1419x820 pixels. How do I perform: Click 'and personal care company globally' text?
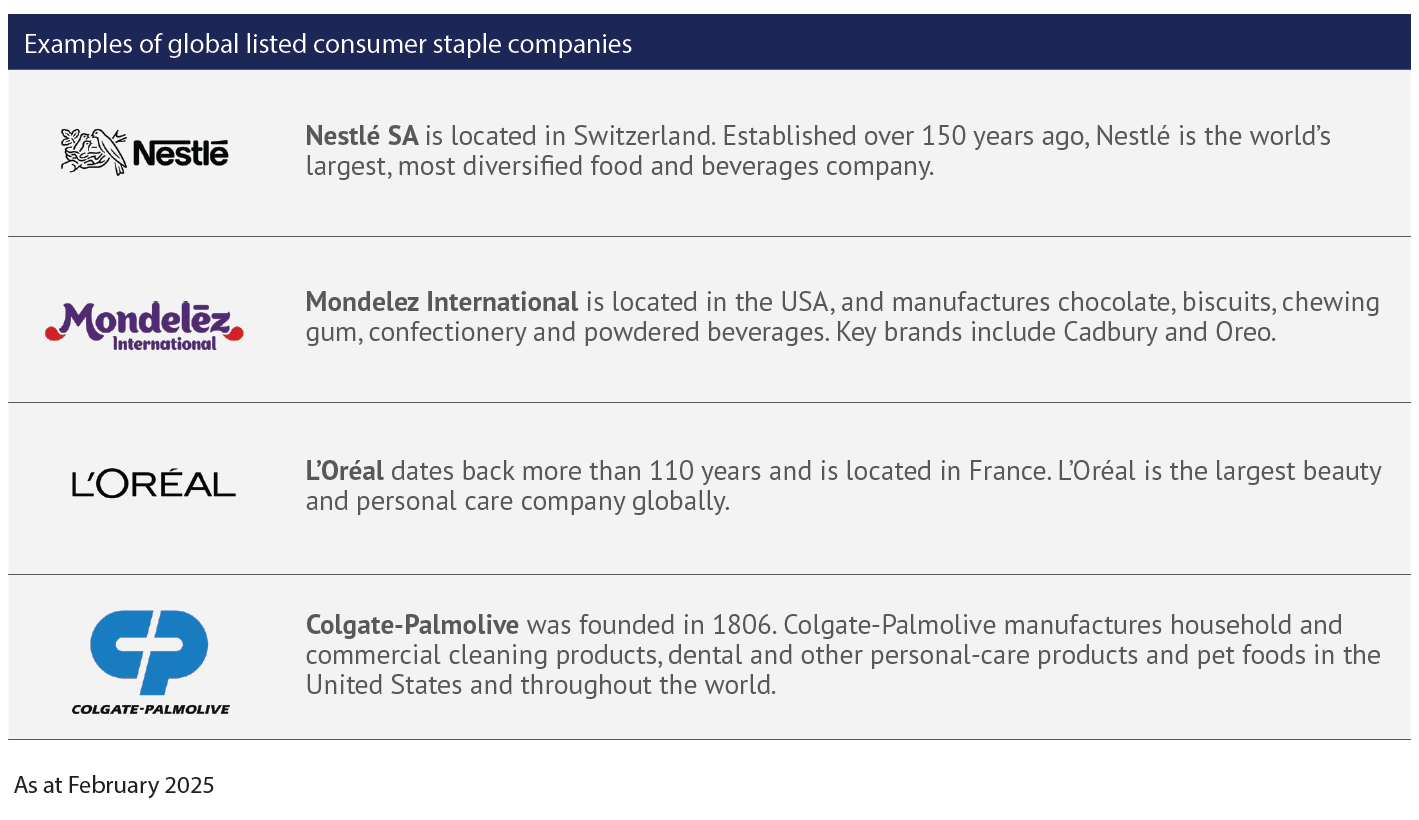[518, 501]
